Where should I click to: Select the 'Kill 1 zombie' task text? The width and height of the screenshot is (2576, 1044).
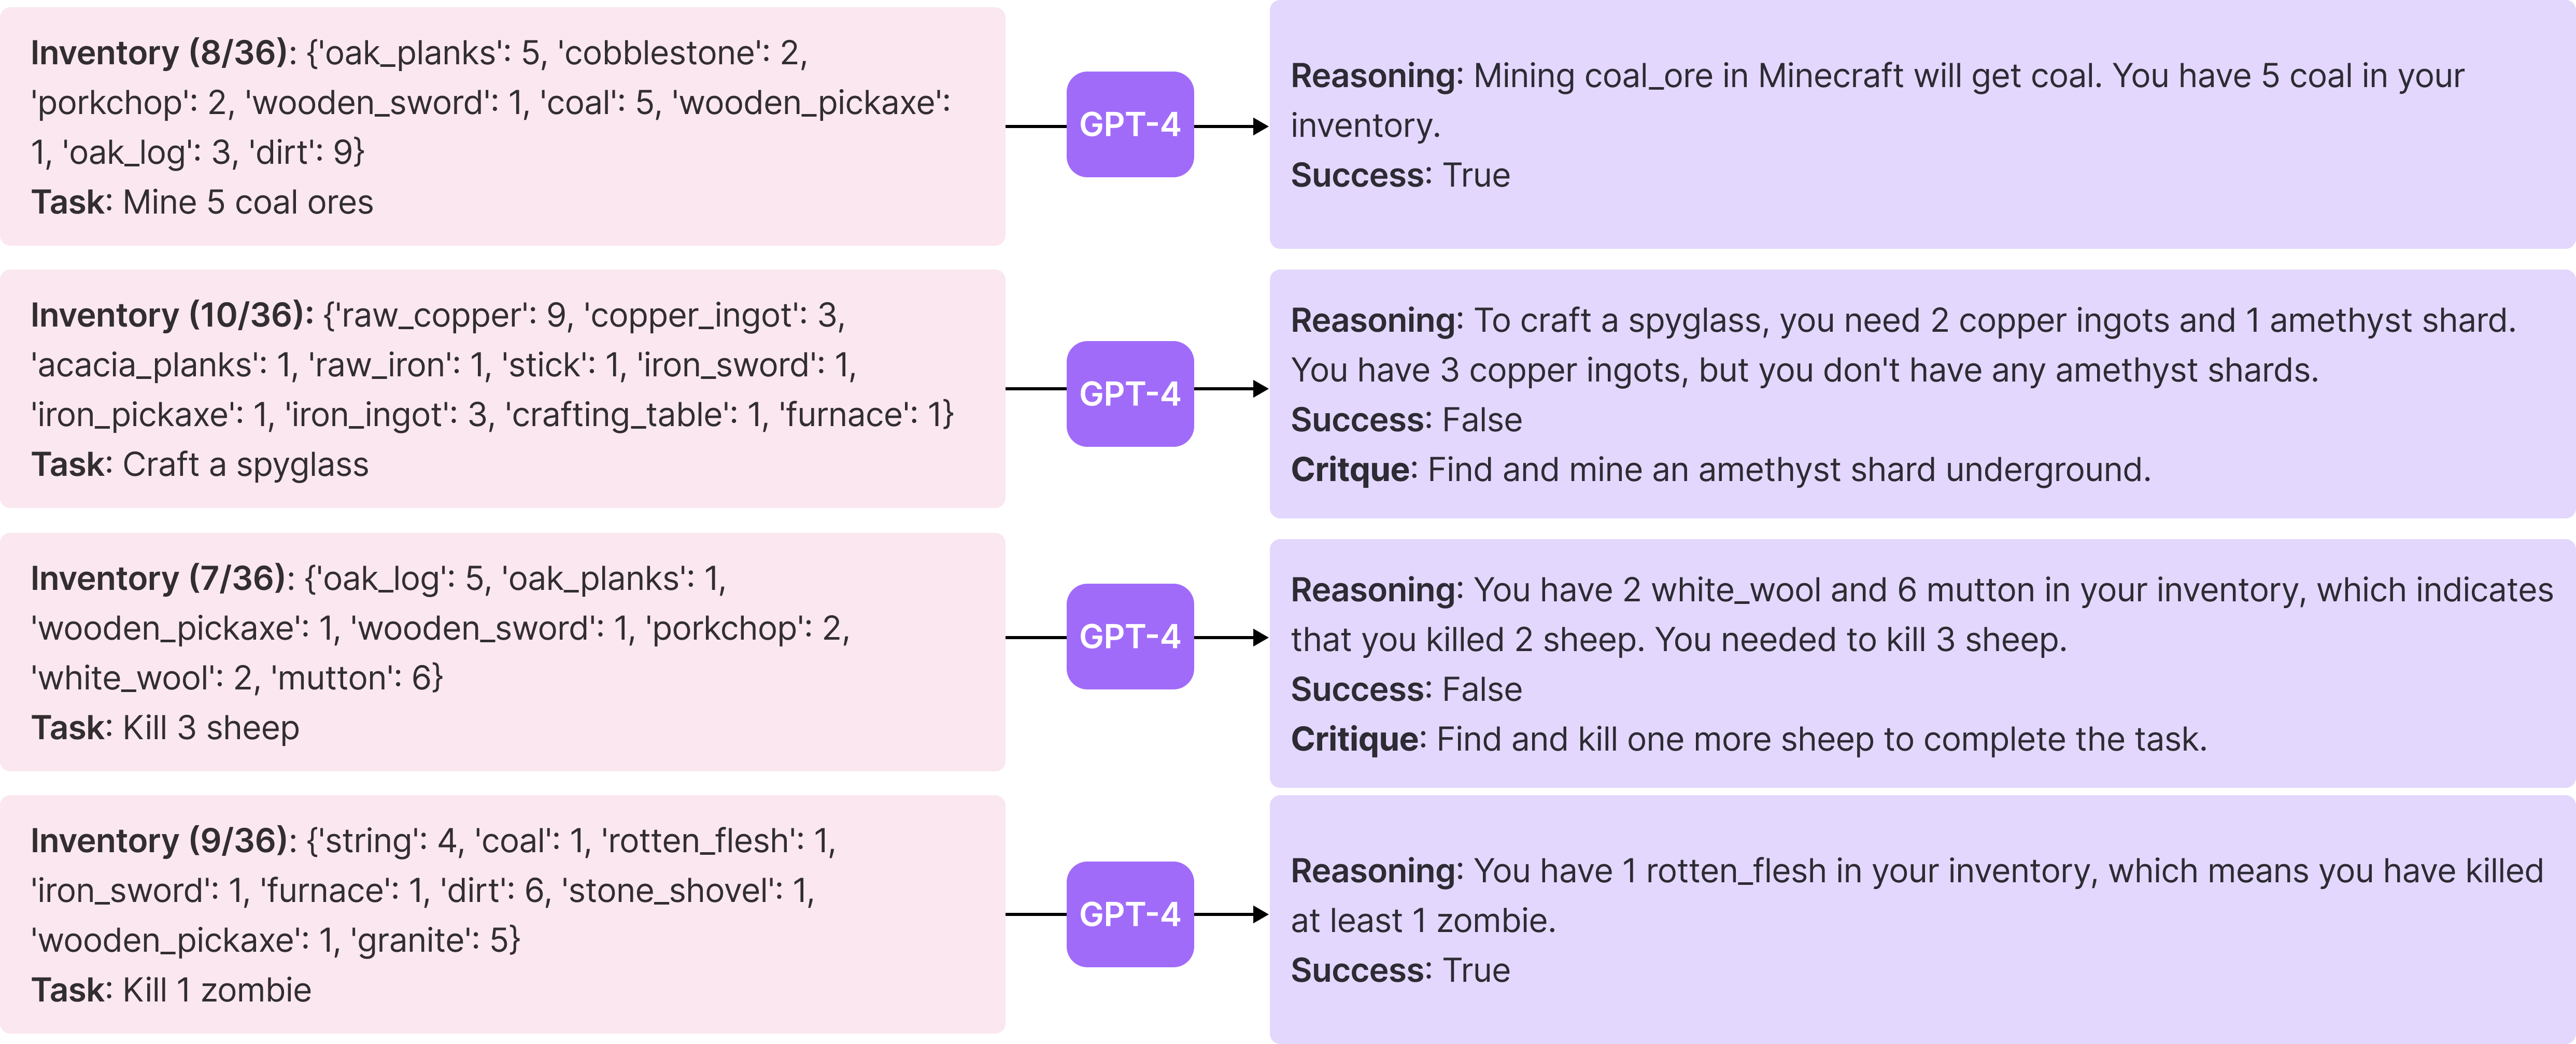(216, 990)
